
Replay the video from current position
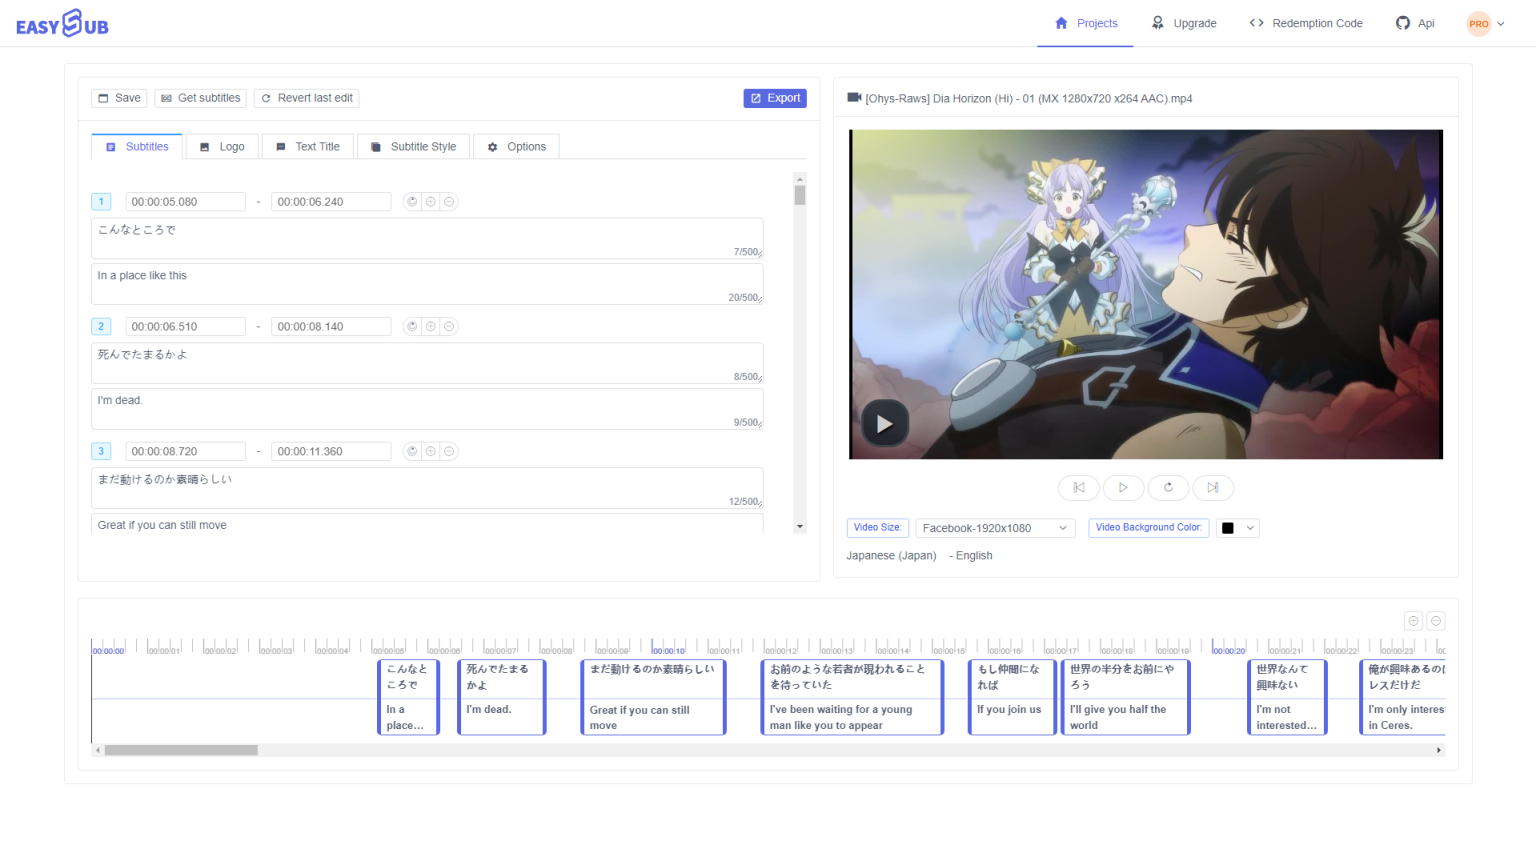pos(1168,487)
